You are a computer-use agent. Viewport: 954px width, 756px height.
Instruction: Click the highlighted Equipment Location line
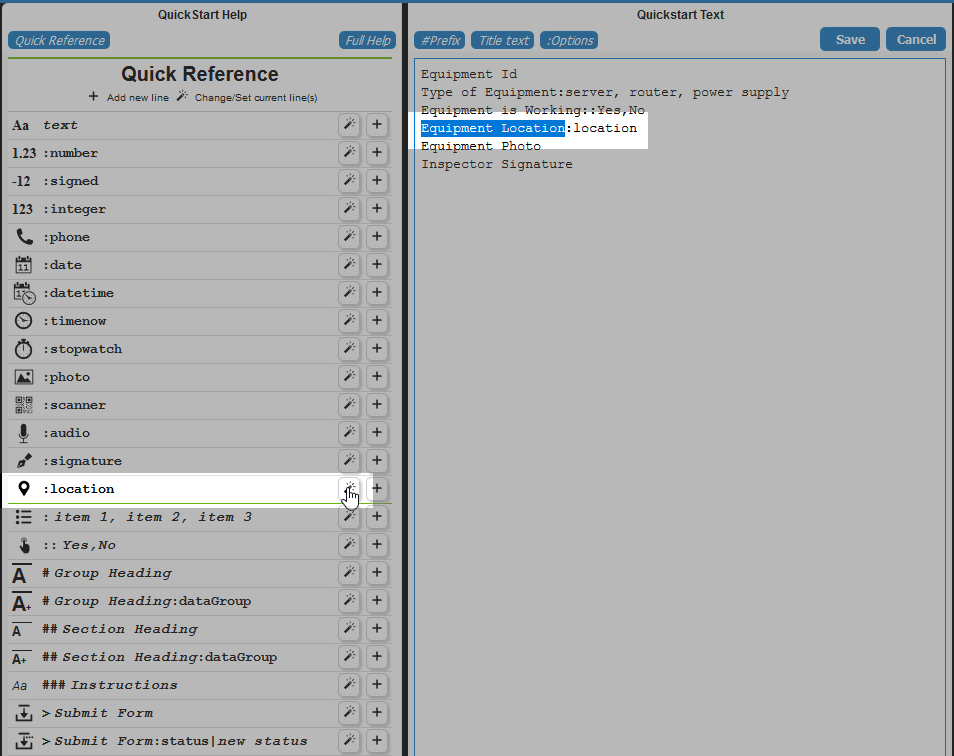click(x=493, y=127)
